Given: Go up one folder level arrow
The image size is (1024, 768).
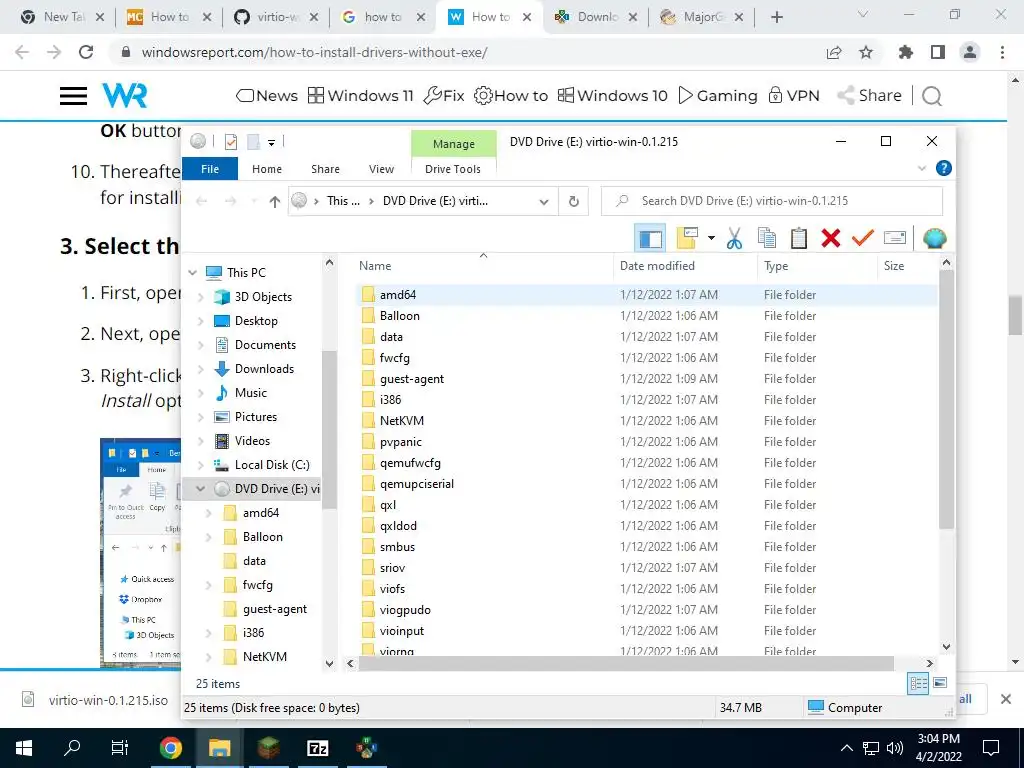Looking at the screenshot, I should pos(275,202).
